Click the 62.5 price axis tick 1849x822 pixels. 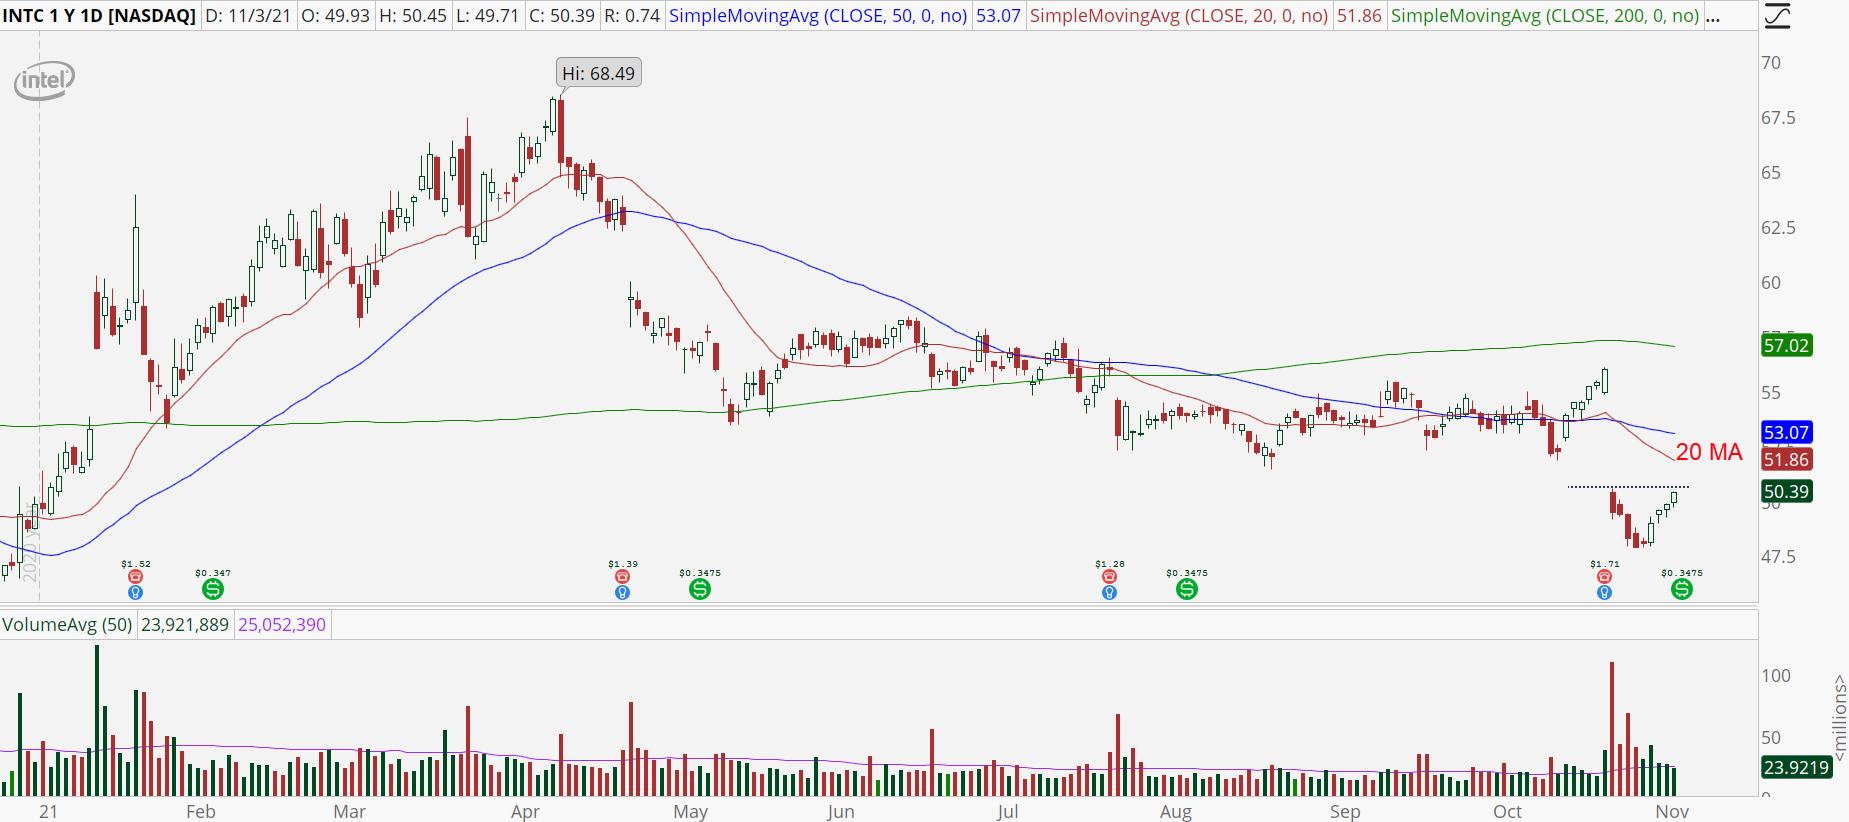click(1778, 228)
